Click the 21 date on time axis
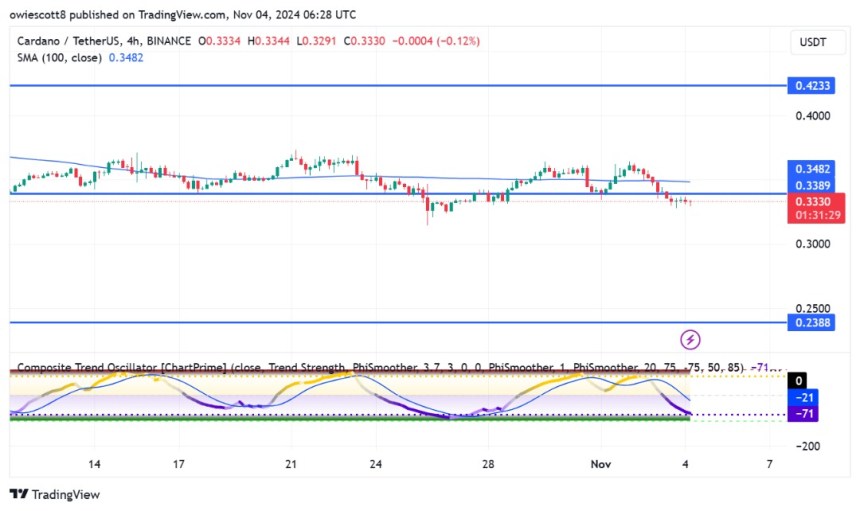 pos(291,465)
